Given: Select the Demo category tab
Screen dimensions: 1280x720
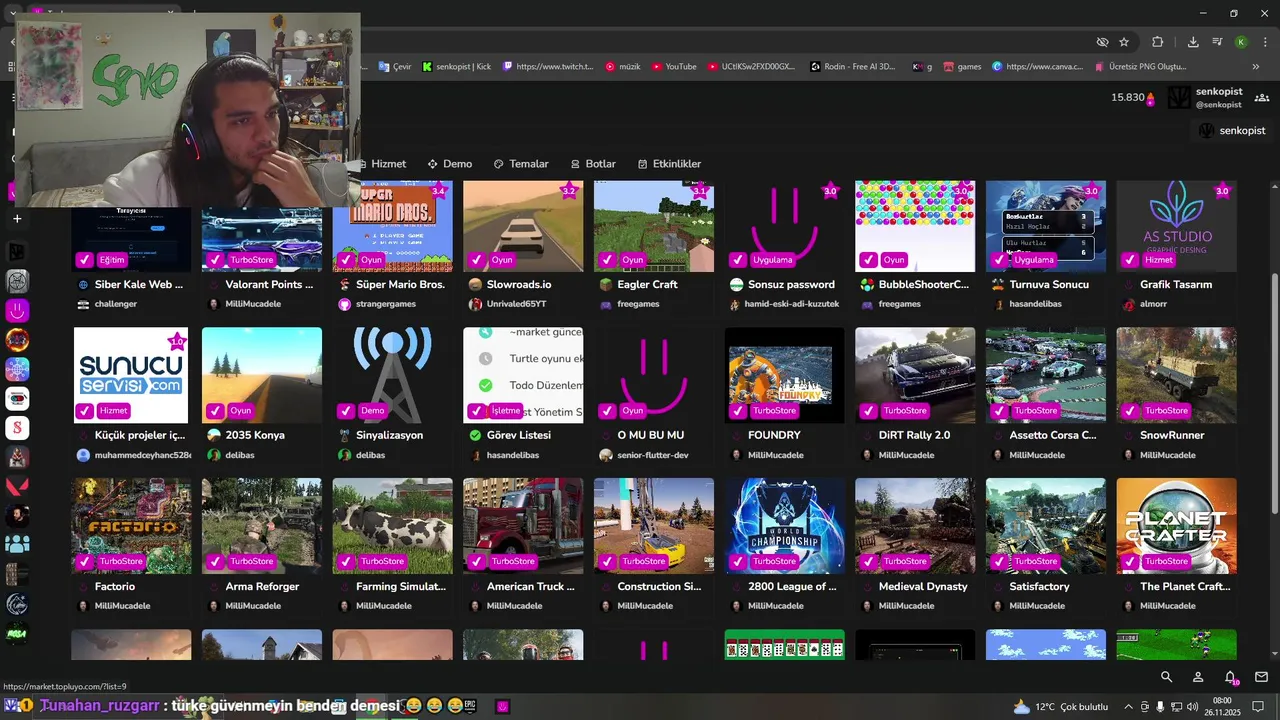Looking at the screenshot, I should 449,164.
